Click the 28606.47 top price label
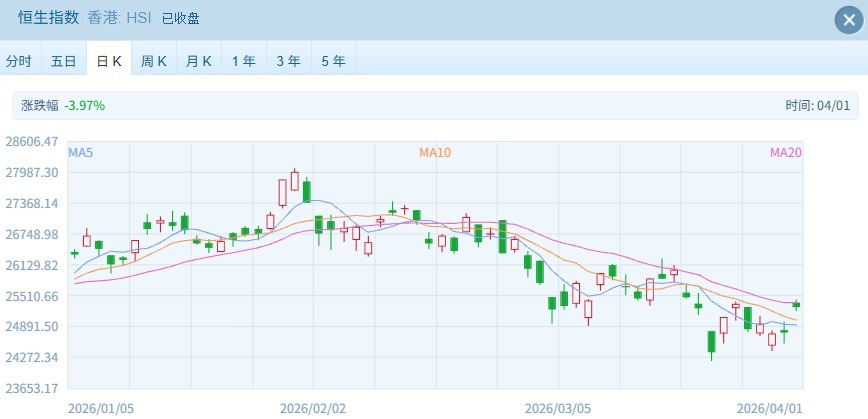The image size is (868, 419). tap(32, 143)
